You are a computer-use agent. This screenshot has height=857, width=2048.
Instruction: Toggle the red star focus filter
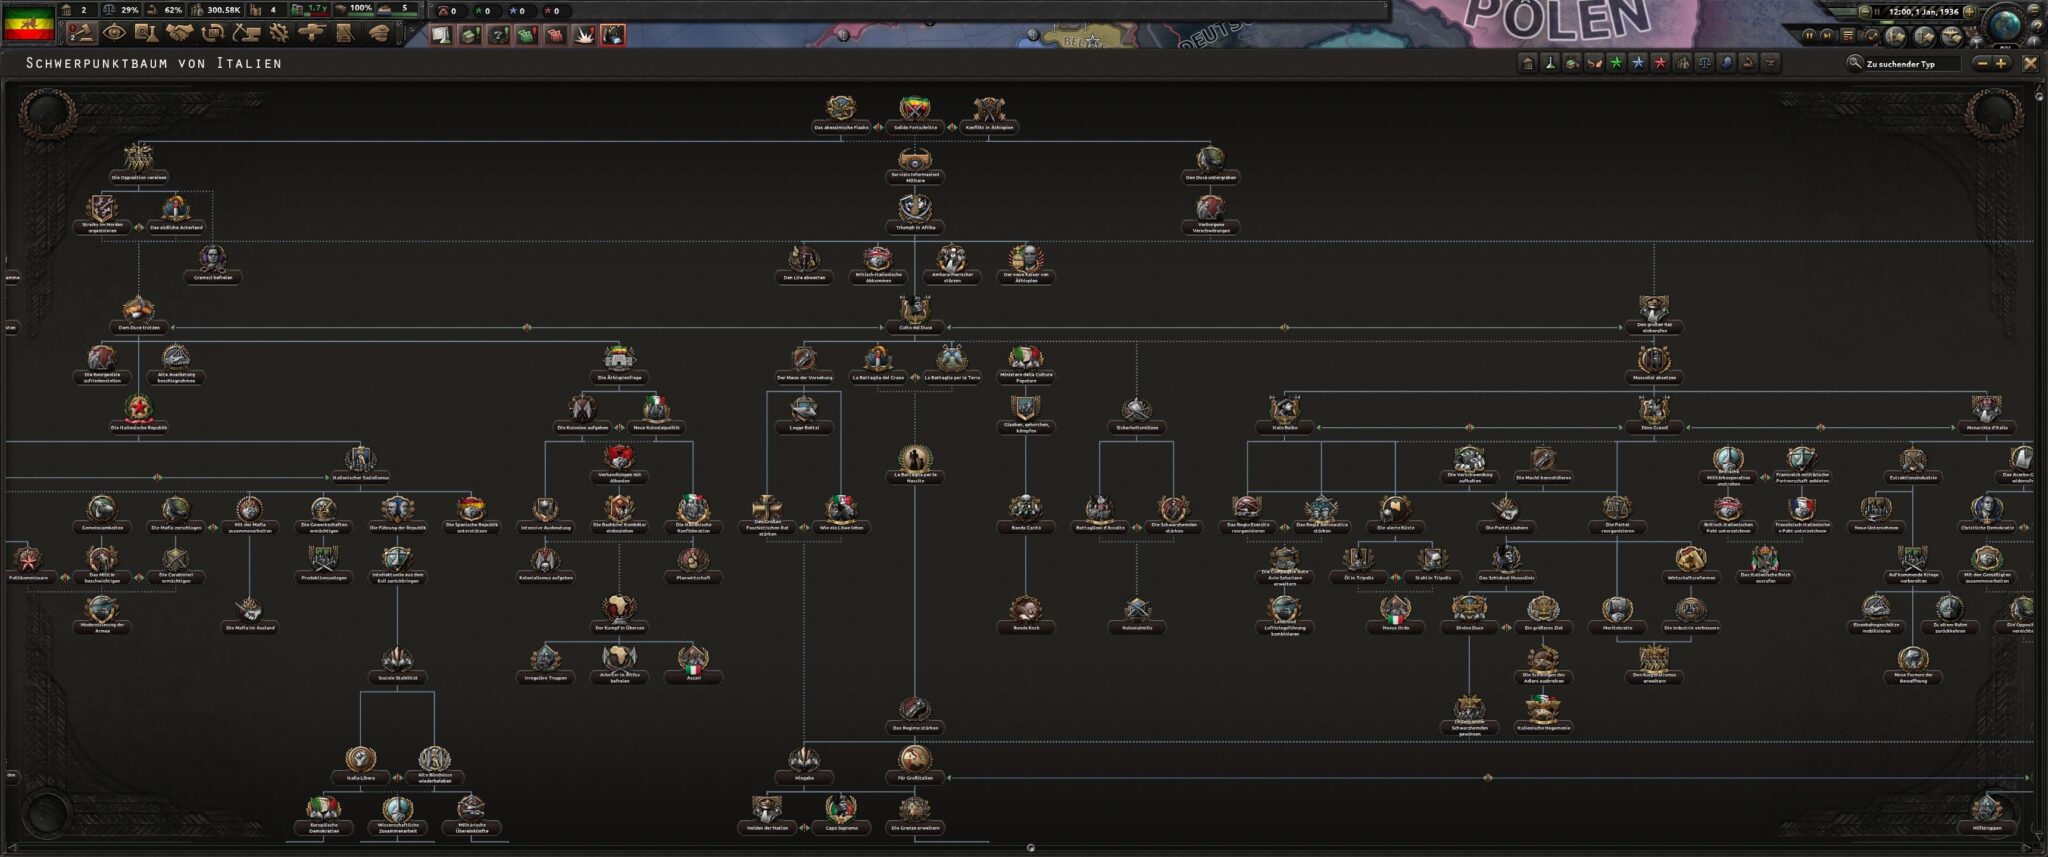(x=1661, y=63)
